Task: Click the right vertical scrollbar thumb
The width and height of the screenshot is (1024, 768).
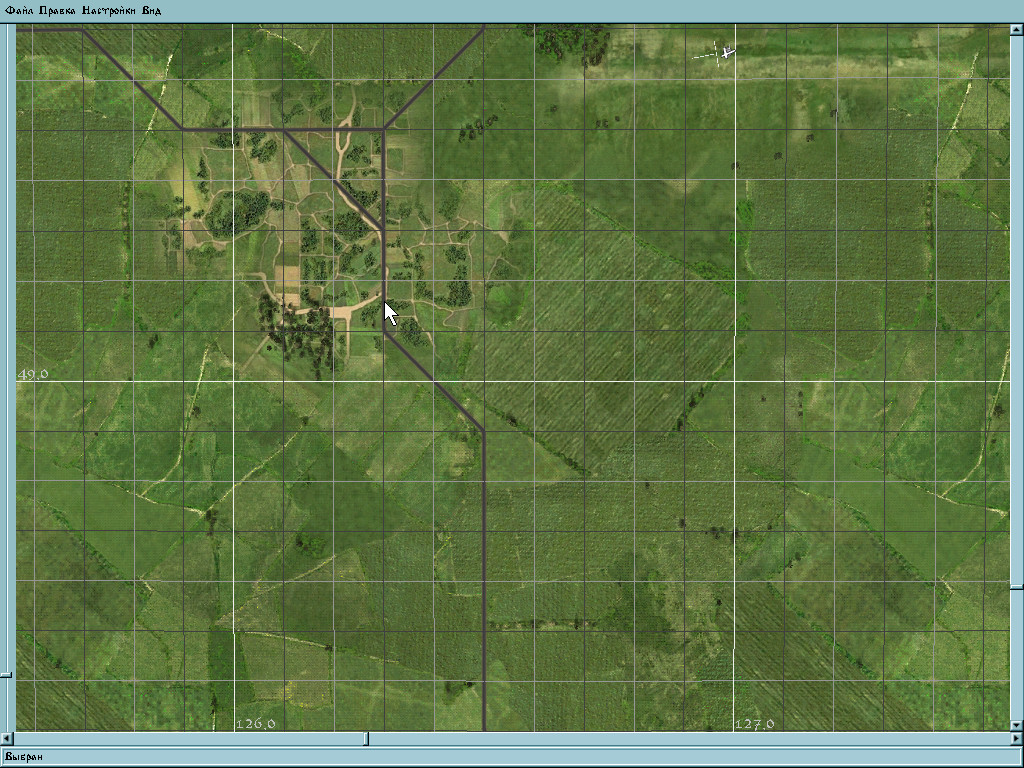Action: click(1017, 587)
